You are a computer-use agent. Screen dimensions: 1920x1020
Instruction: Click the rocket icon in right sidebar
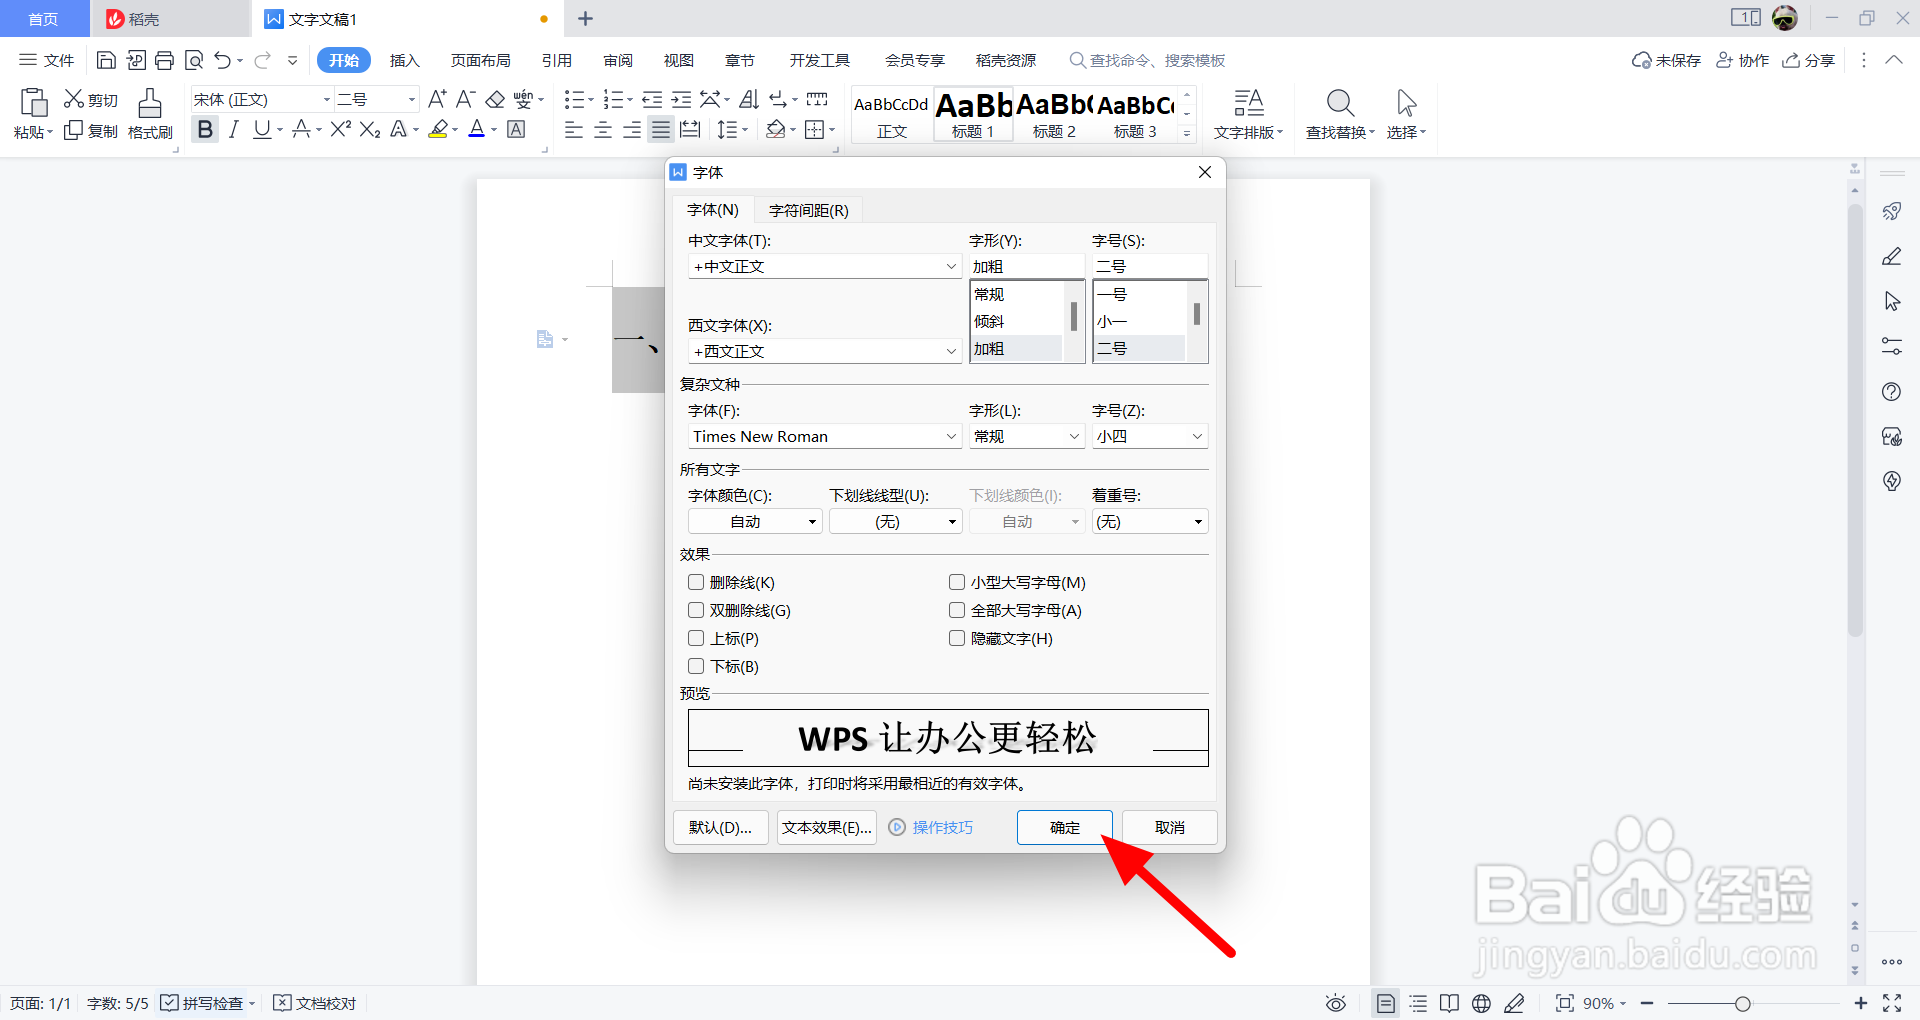(1892, 211)
